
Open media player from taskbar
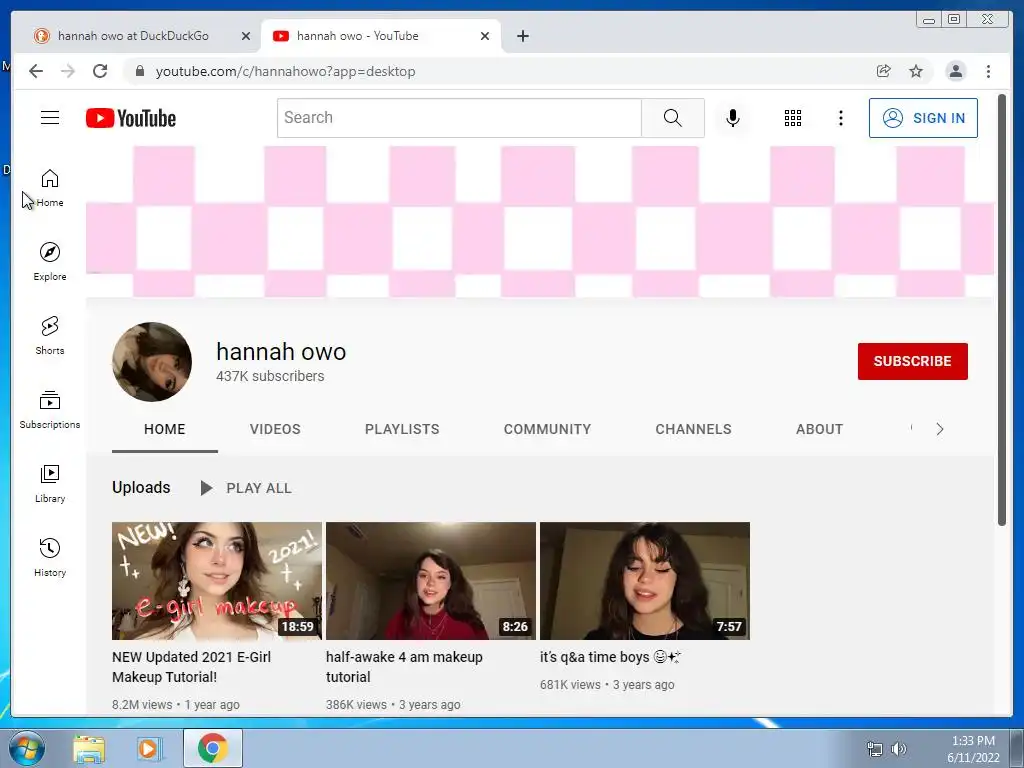pos(149,749)
